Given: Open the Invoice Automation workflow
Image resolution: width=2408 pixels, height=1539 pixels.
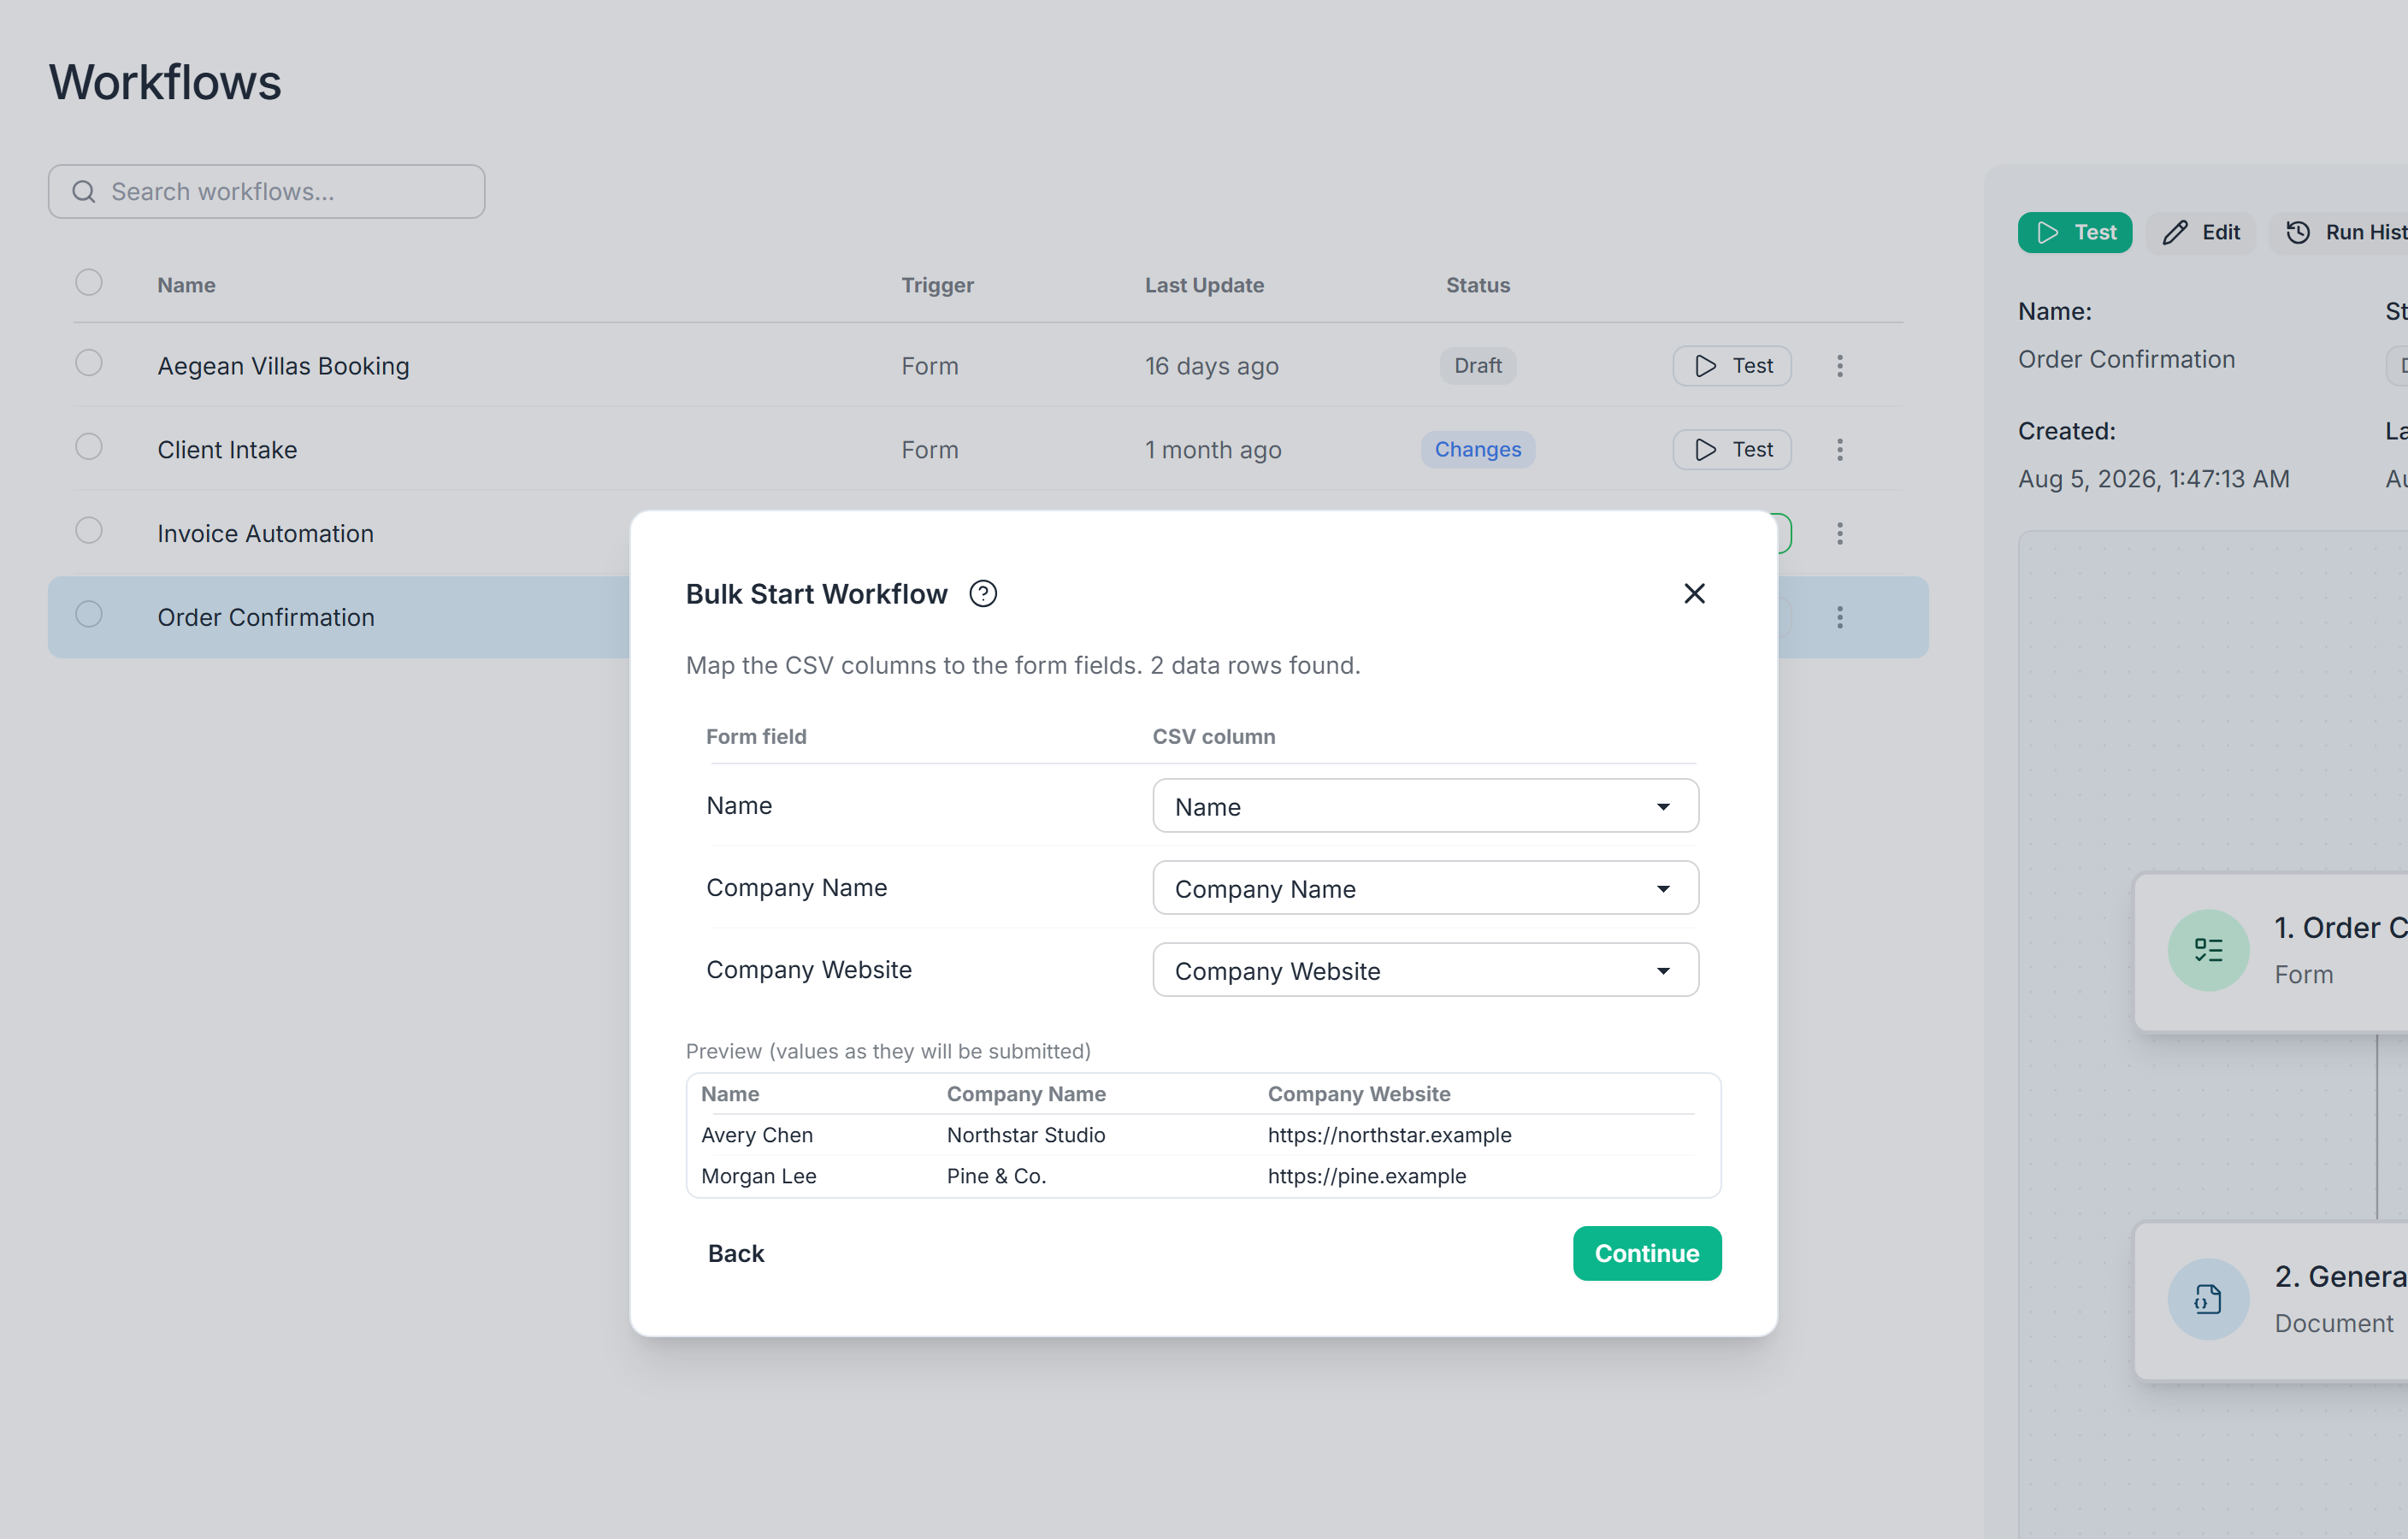Looking at the screenshot, I should (265, 534).
